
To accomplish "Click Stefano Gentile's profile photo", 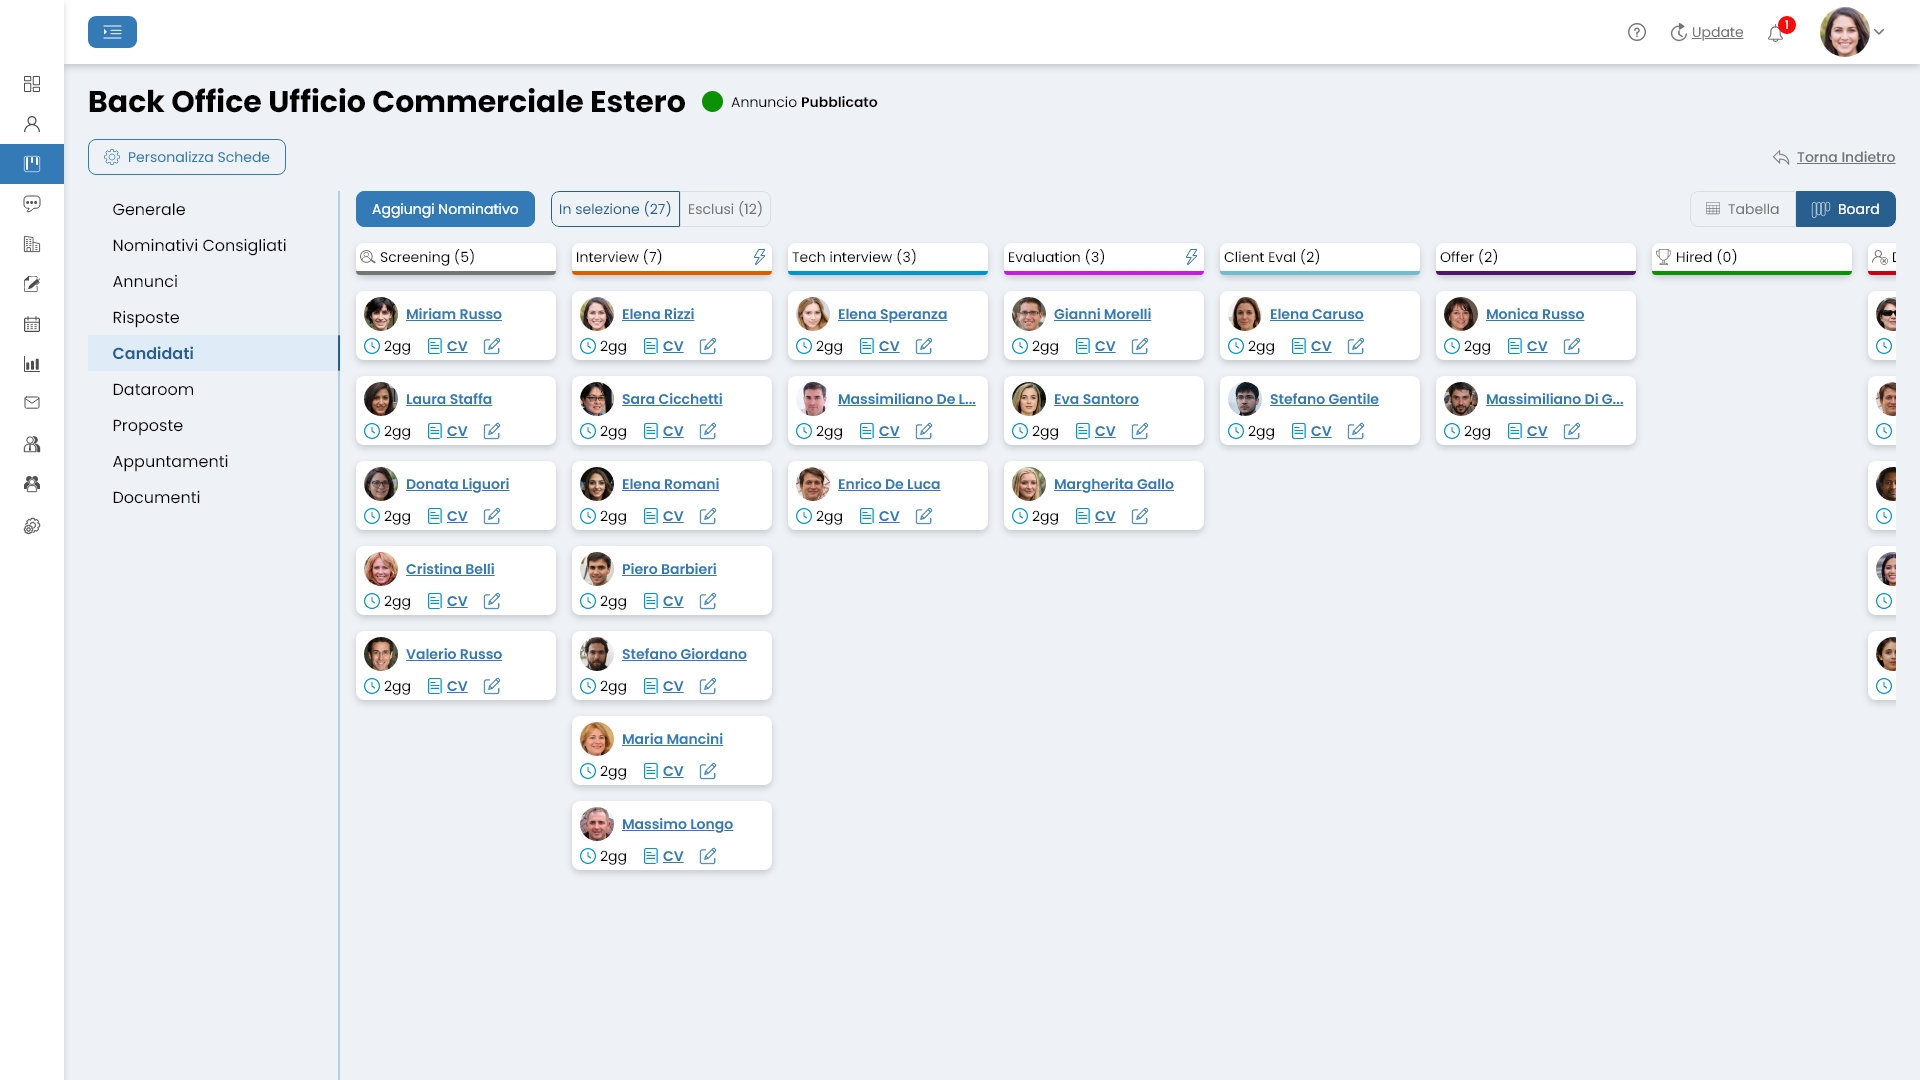I will click(x=1245, y=398).
